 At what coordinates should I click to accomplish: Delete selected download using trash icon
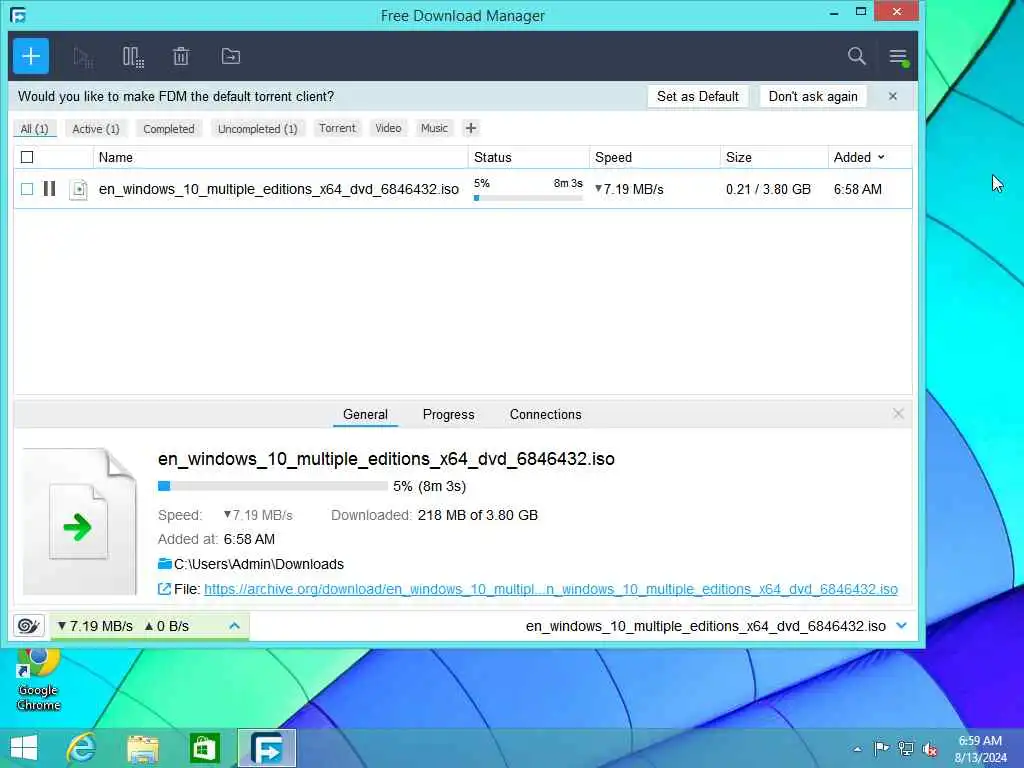[x=181, y=56]
